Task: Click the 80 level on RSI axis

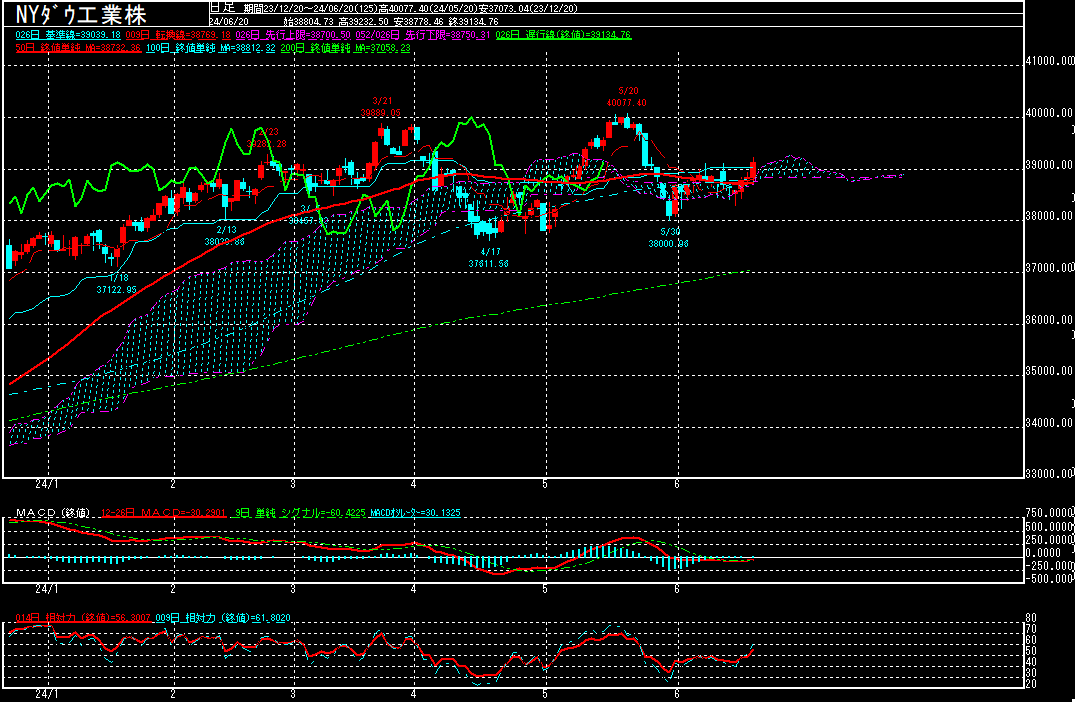Action: pyautogui.click(x=1031, y=618)
